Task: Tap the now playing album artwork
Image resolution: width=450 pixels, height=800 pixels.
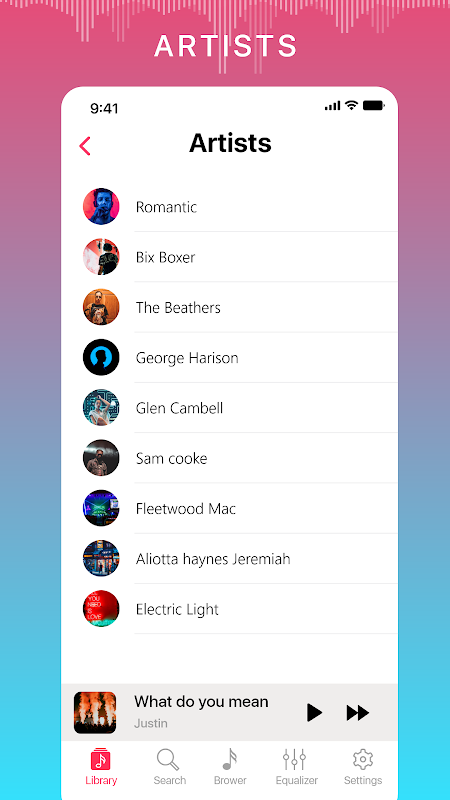Action: 95,712
